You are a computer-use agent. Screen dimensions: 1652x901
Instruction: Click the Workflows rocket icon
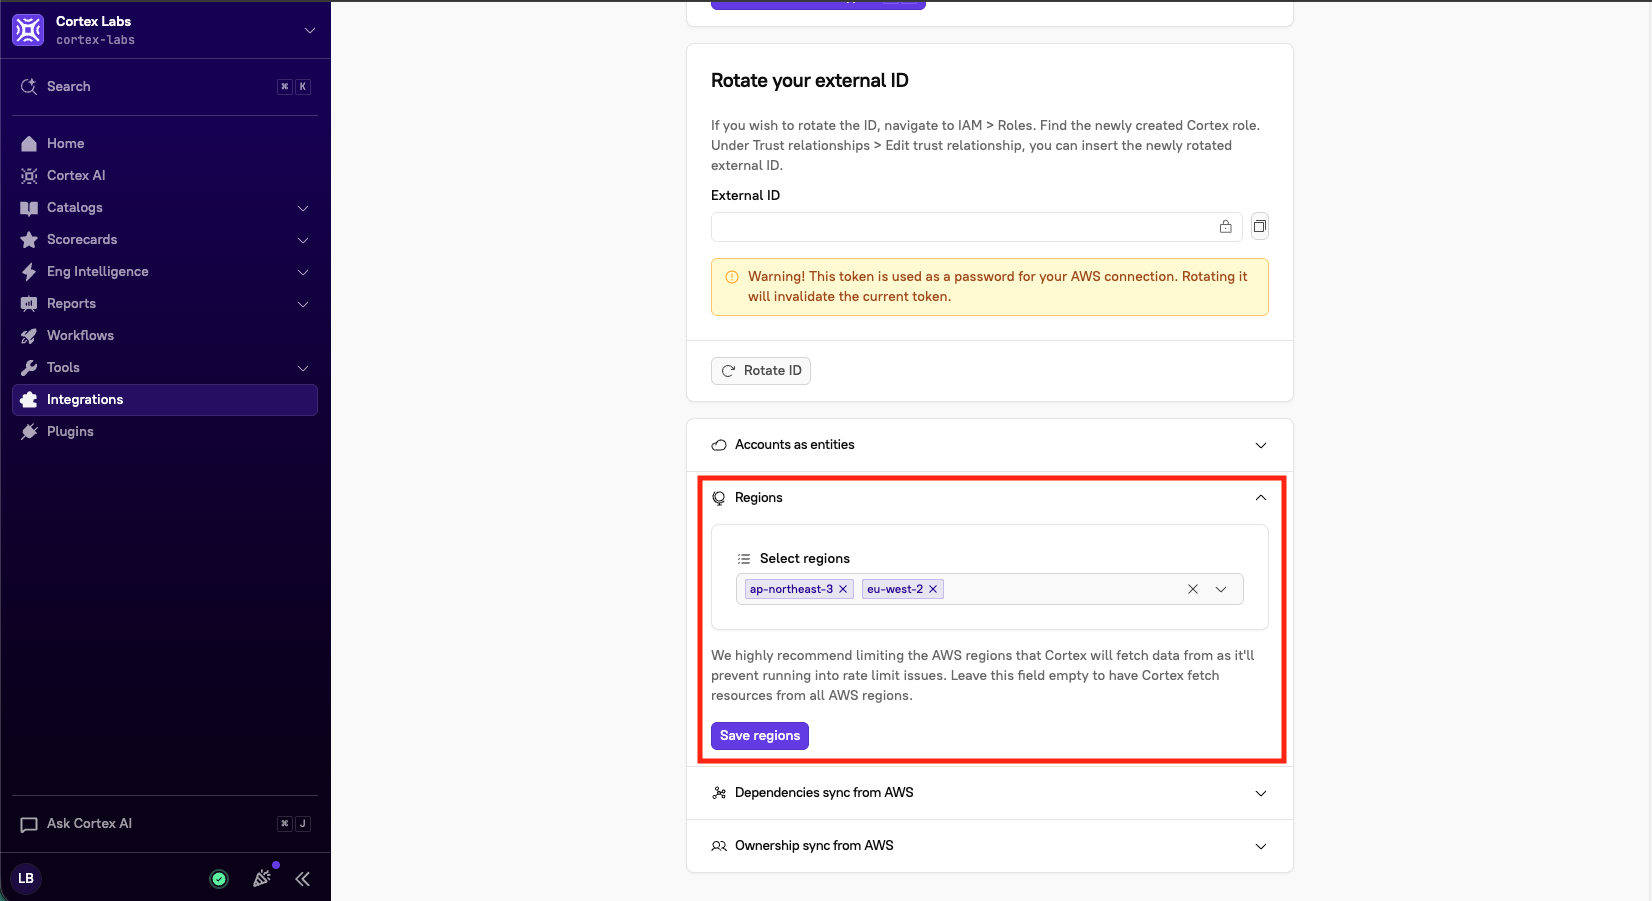[x=29, y=336]
